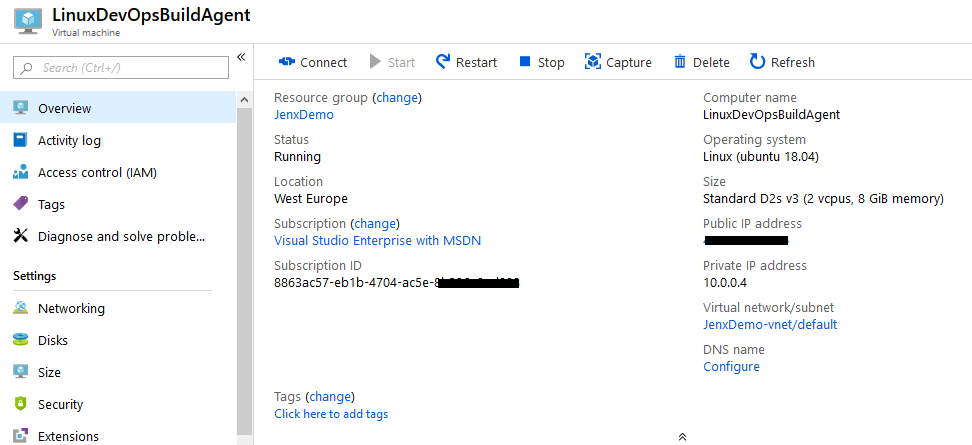Open Visual Studio Enterprise with MSDN link

coord(378,240)
